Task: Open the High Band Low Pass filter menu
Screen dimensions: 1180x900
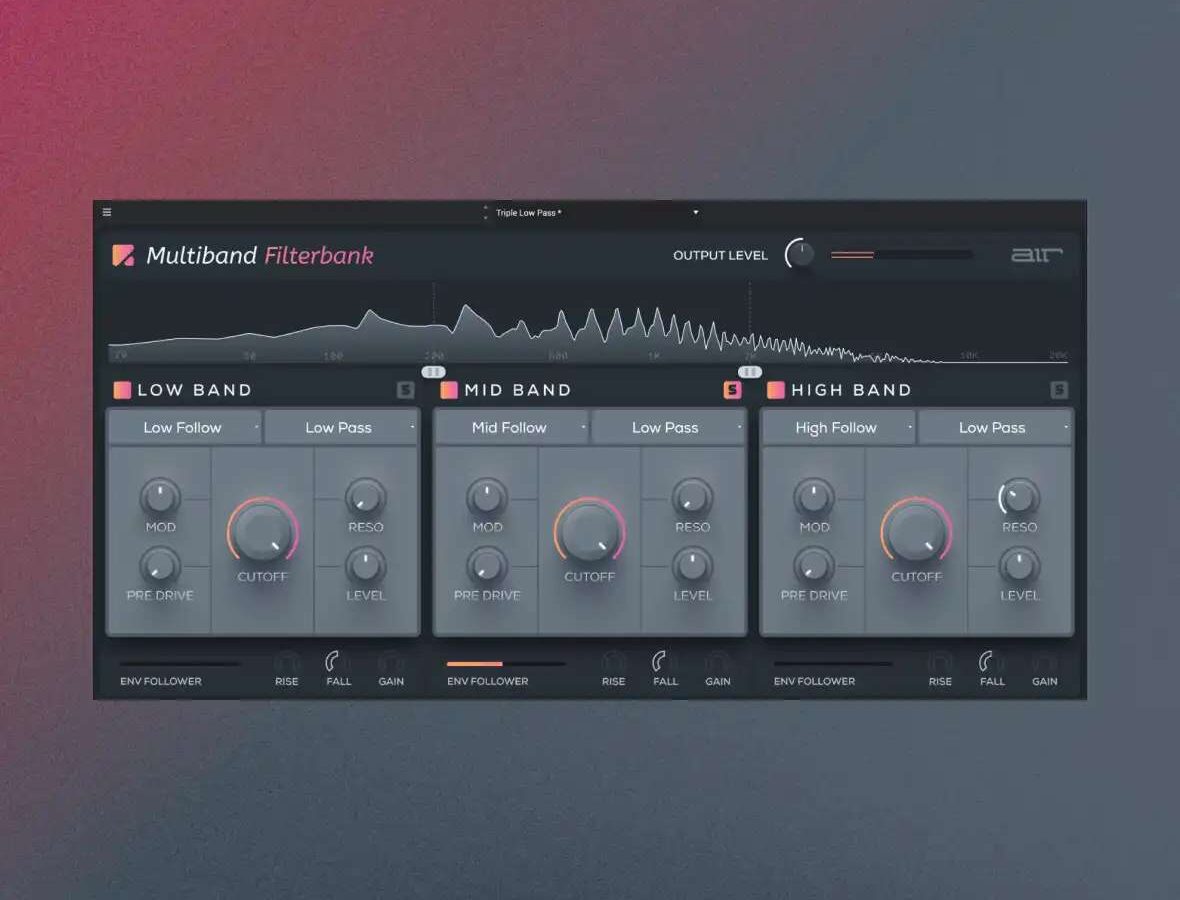Action: [x=994, y=428]
